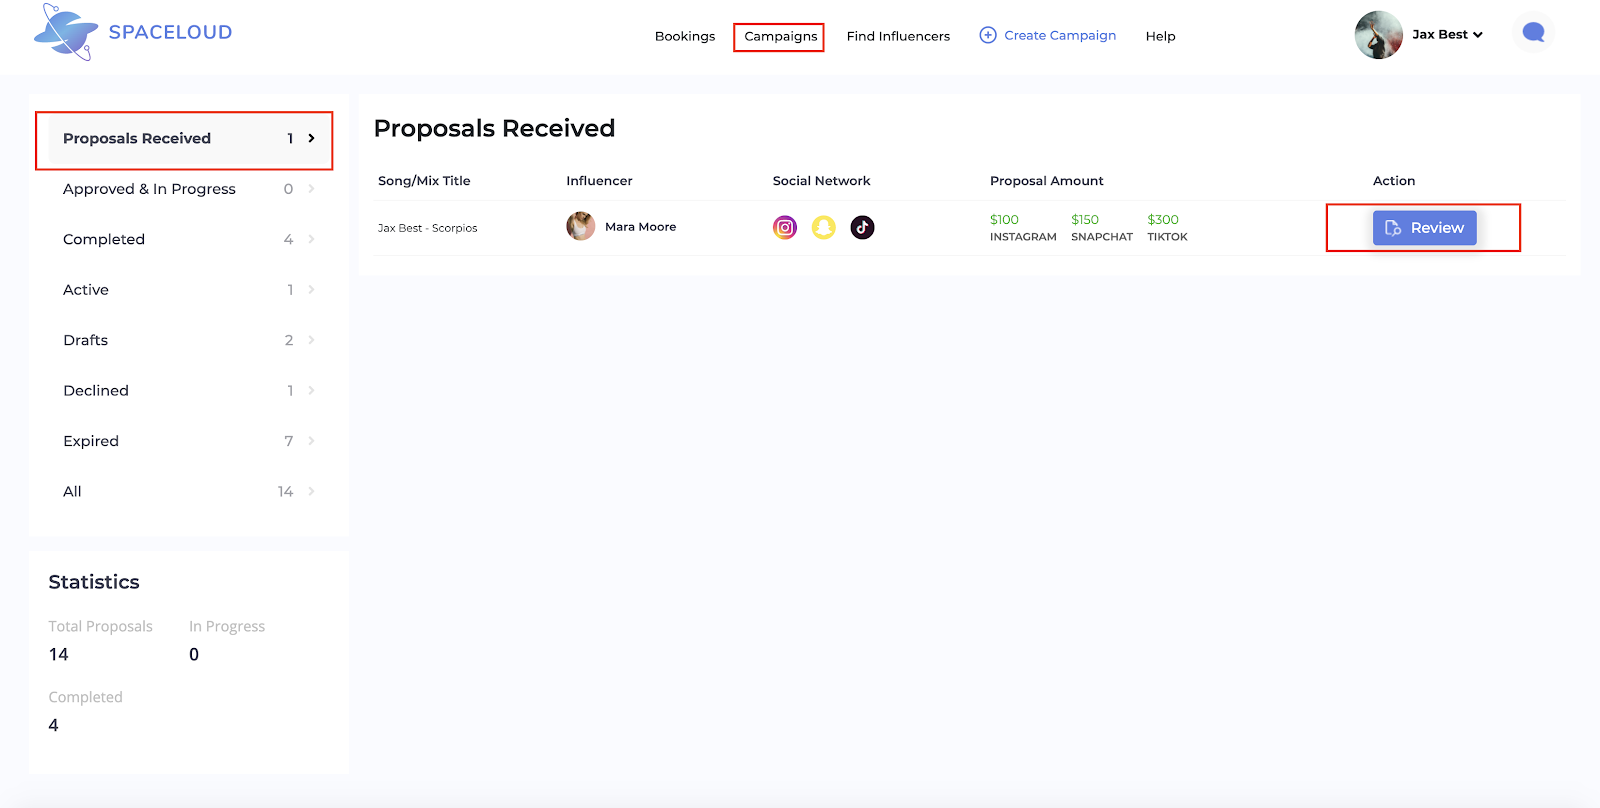The height and width of the screenshot is (808, 1600).
Task: Click the Mara Moore influencer name
Action: pyautogui.click(x=640, y=227)
